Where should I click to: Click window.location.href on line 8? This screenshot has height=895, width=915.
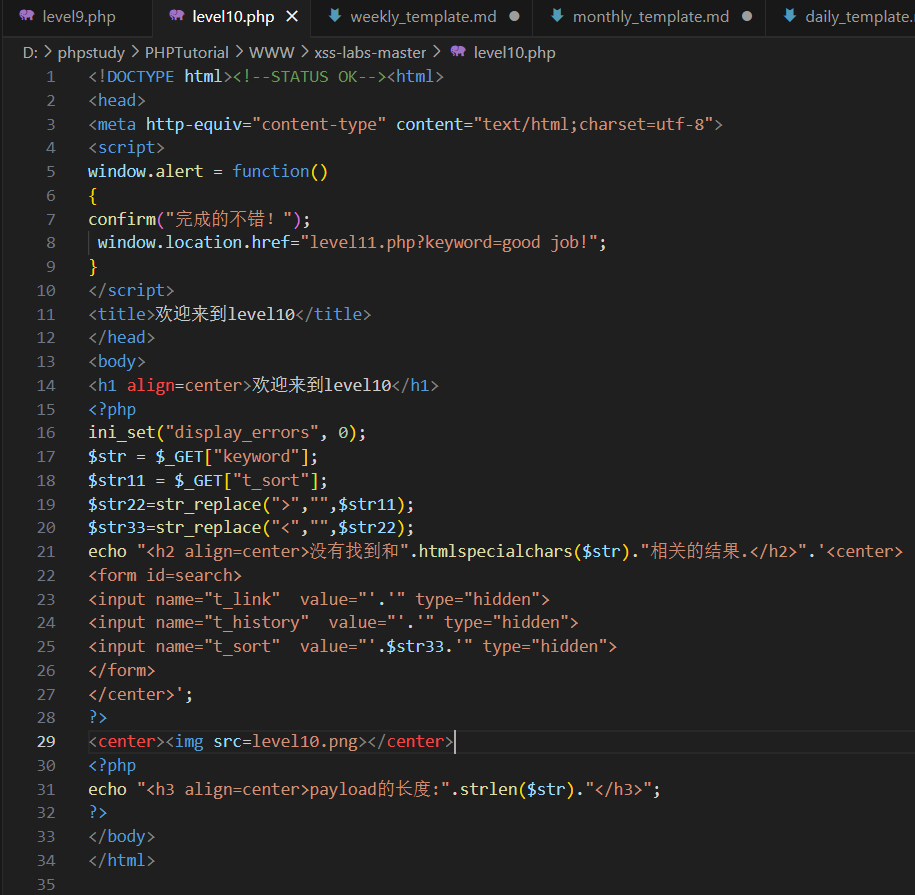pos(193,243)
